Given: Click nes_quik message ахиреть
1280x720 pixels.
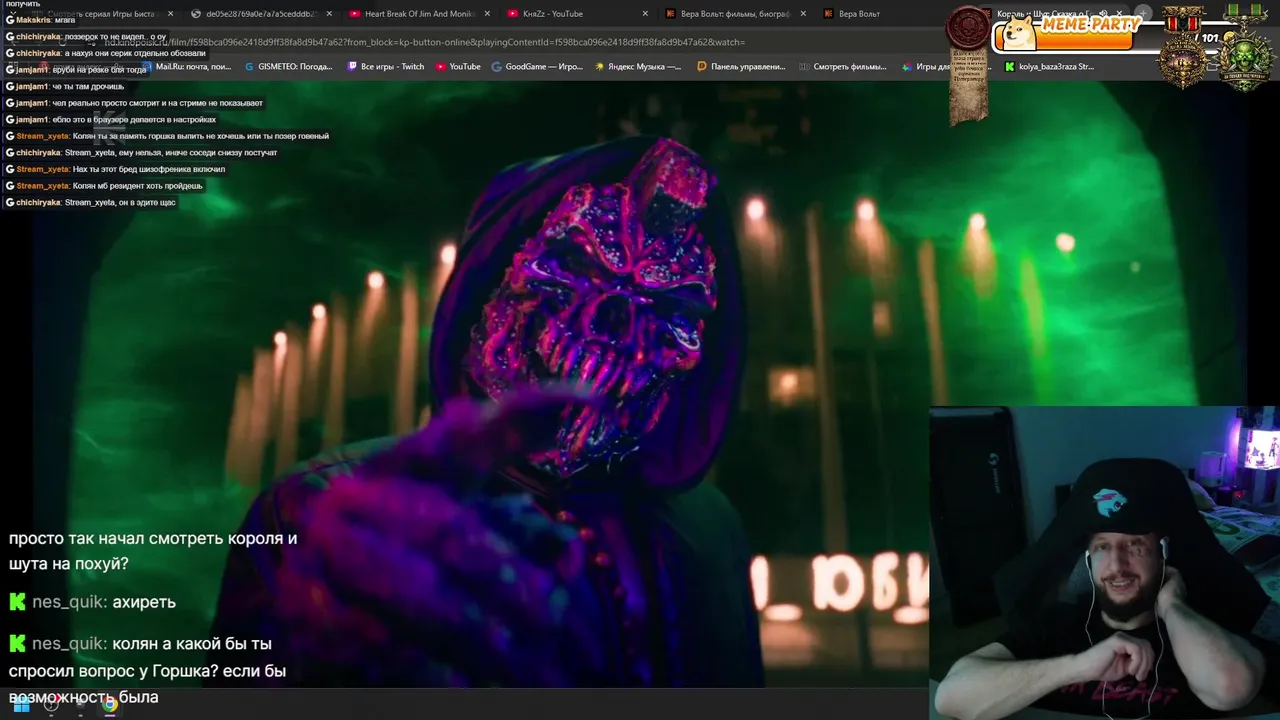Looking at the screenshot, I should coord(93,602).
